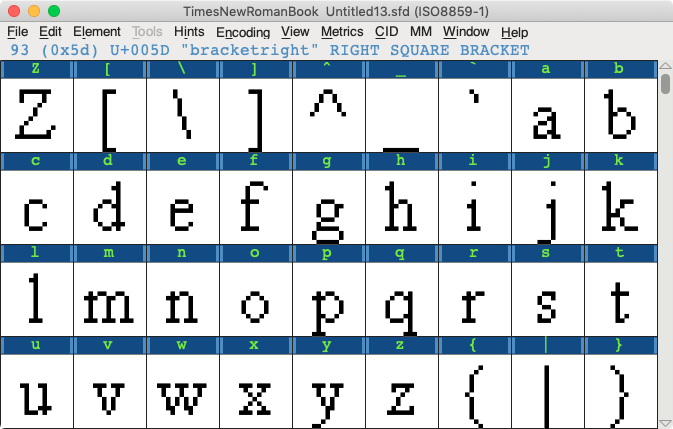The image size is (673, 429).
Task: Select the lowercase b glyph
Action: point(621,115)
